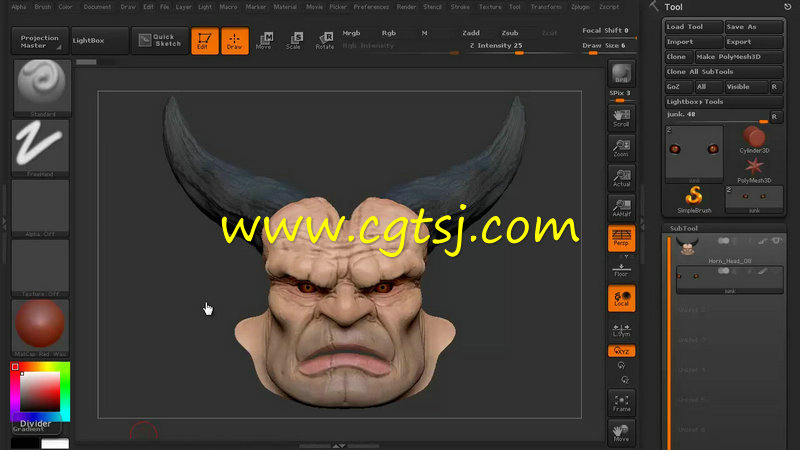Open the Alpha menu

tap(19, 7)
